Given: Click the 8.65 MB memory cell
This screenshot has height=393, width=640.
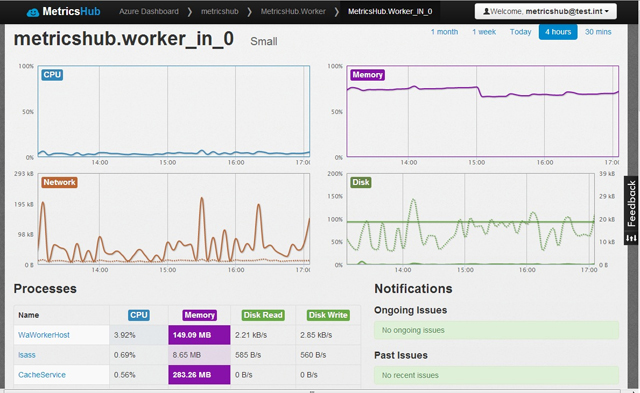Looking at the screenshot, I should click(x=199, y=355).
